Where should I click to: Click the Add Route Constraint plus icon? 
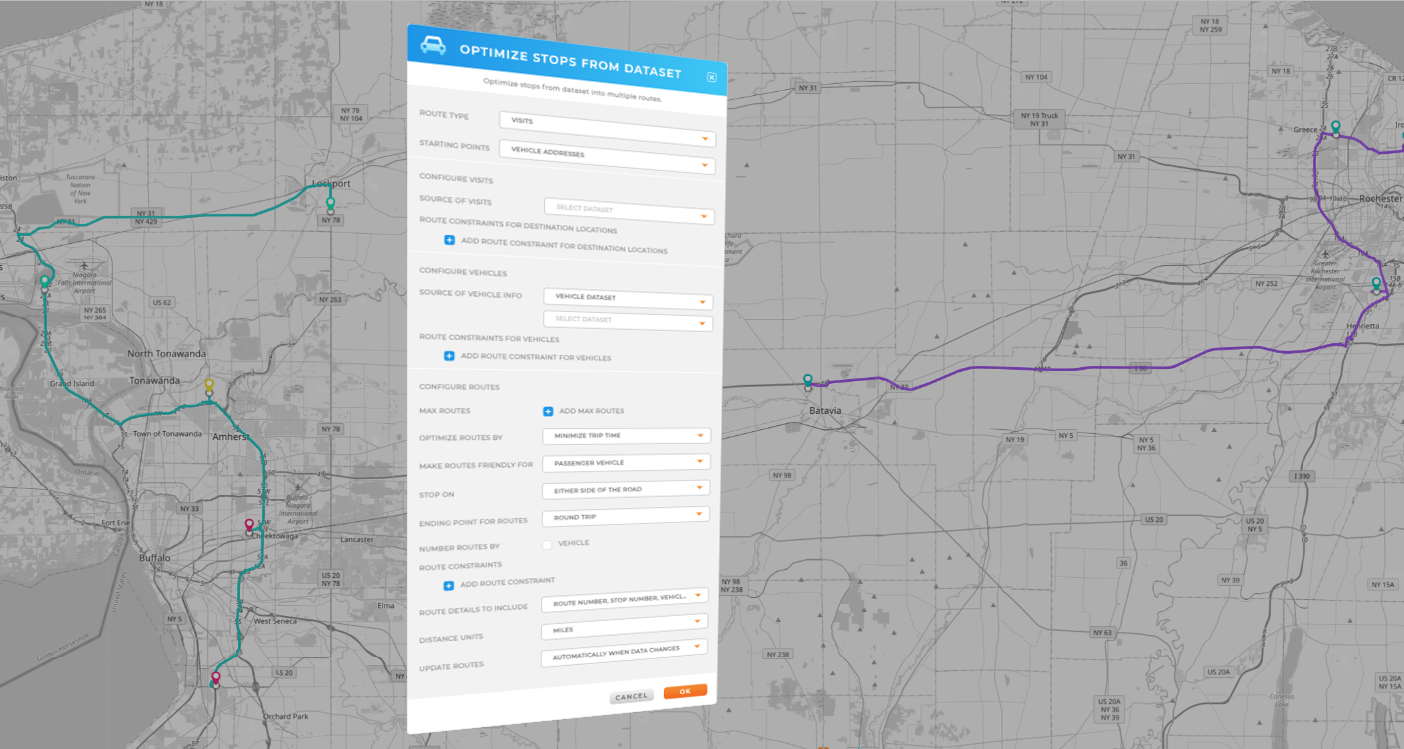coord(448,586)
